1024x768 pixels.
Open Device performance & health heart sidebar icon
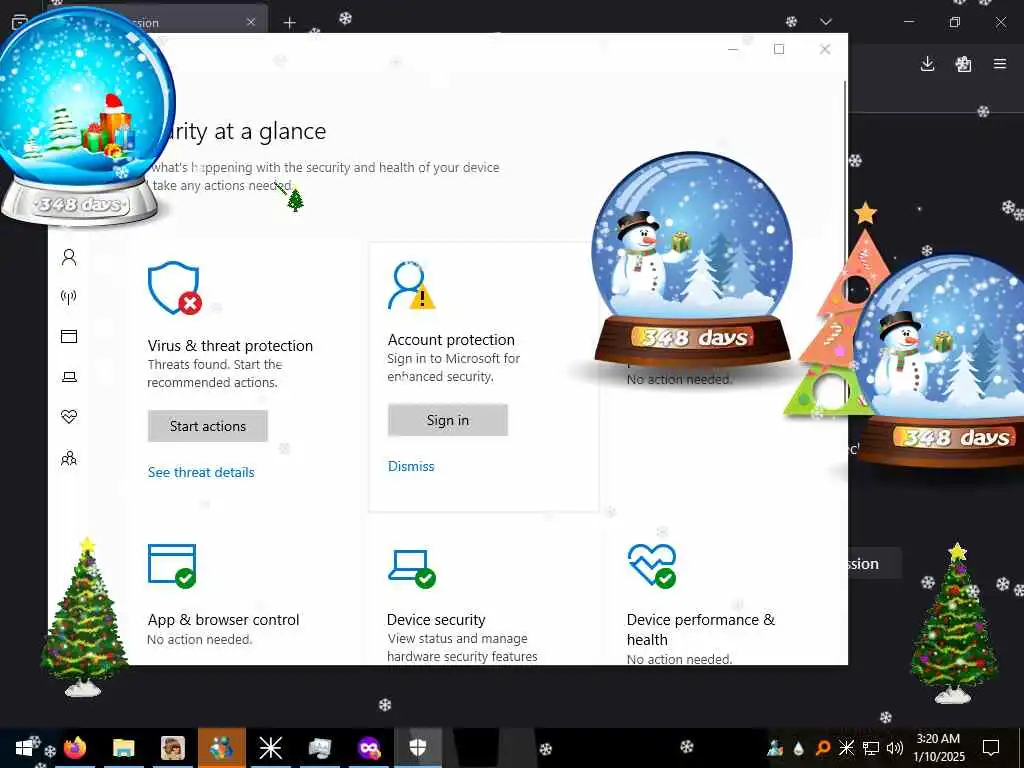69,417
